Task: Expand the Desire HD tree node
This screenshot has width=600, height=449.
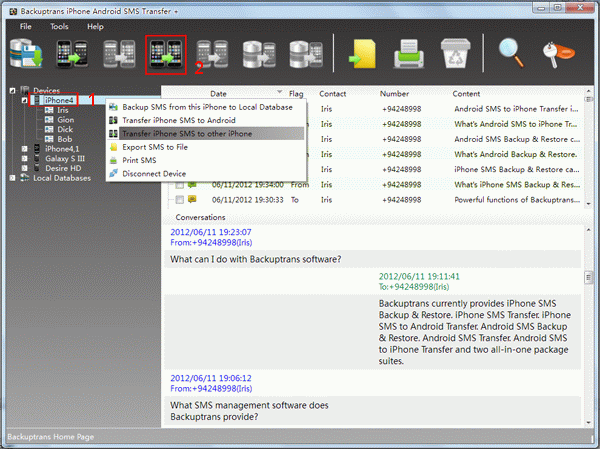Action: click(x=24, y=168)
